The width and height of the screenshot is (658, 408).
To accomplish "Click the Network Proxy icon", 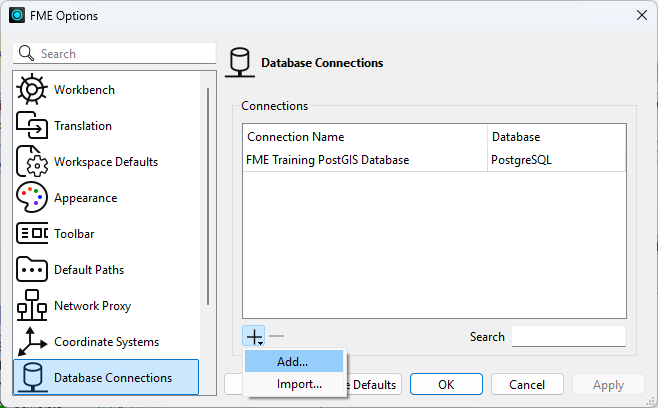I will [x=32, y=305].
